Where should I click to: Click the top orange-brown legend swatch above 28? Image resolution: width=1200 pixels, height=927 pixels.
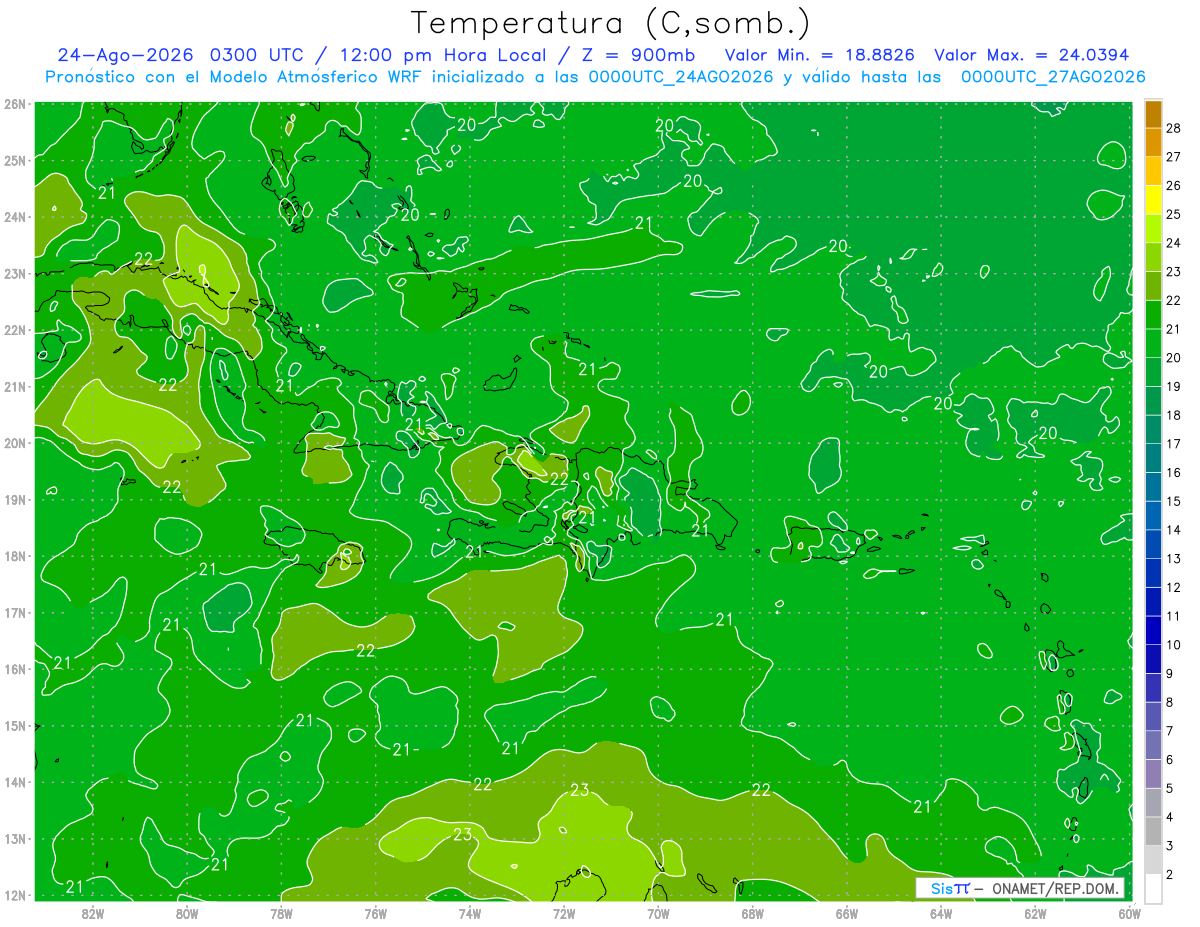click(1153, 114)
